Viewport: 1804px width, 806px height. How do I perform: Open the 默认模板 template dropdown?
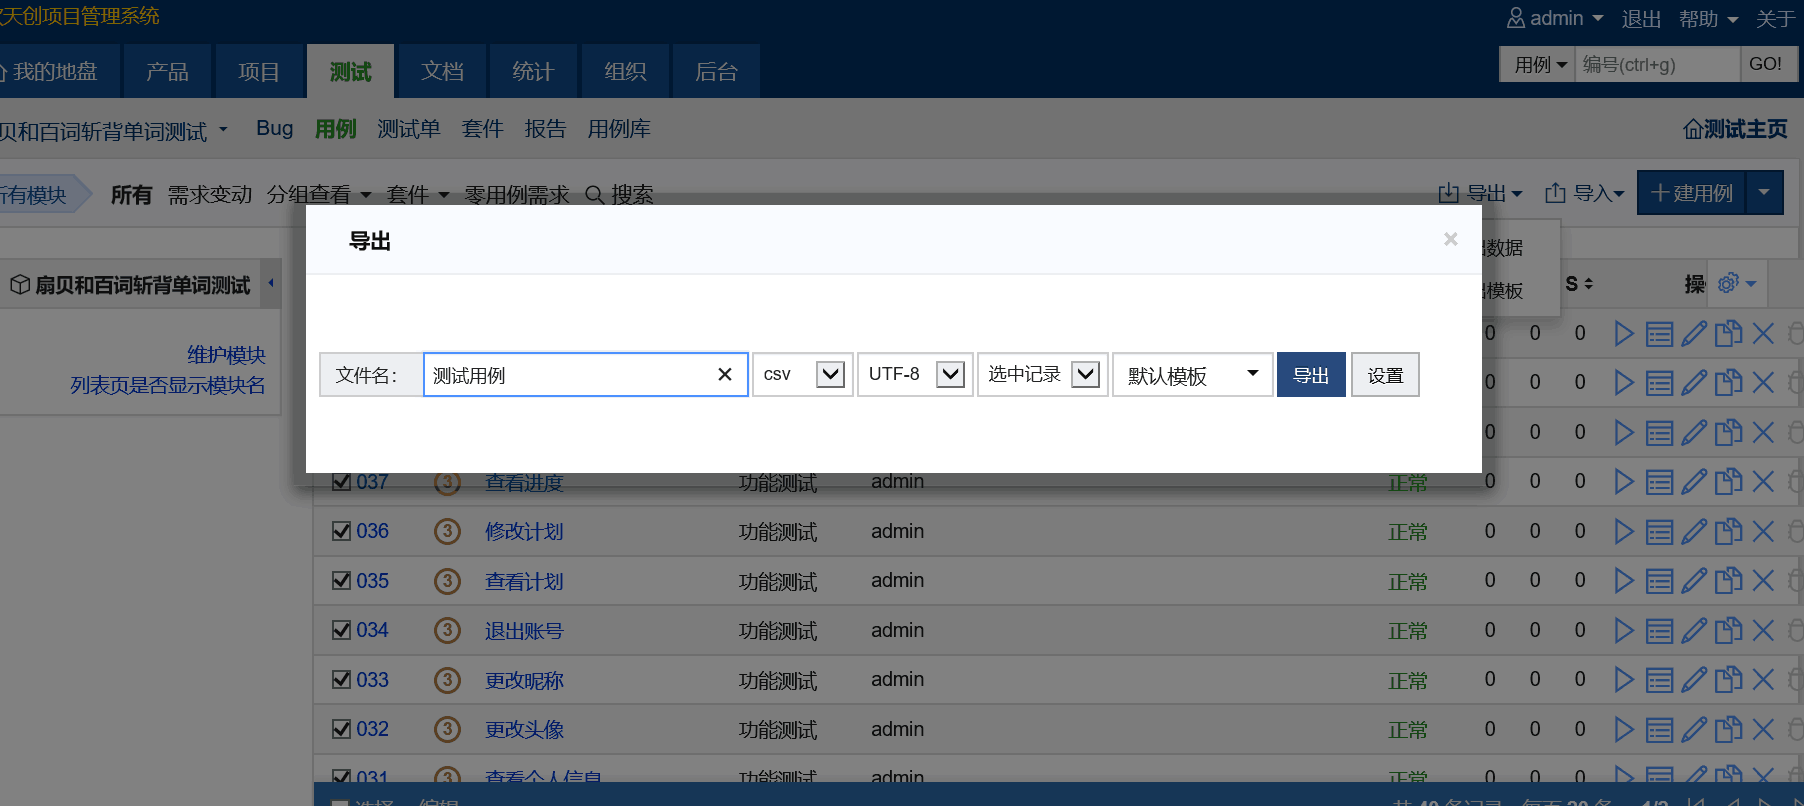tap(1192, 374)
